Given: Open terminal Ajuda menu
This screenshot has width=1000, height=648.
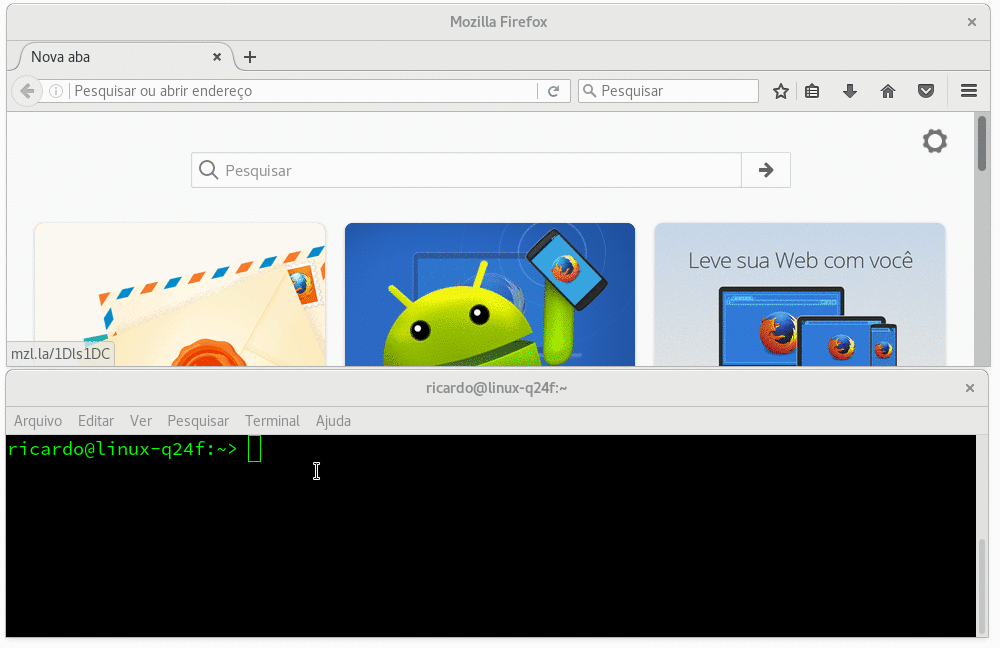Looking at the screenshot, I should [333, 421].
